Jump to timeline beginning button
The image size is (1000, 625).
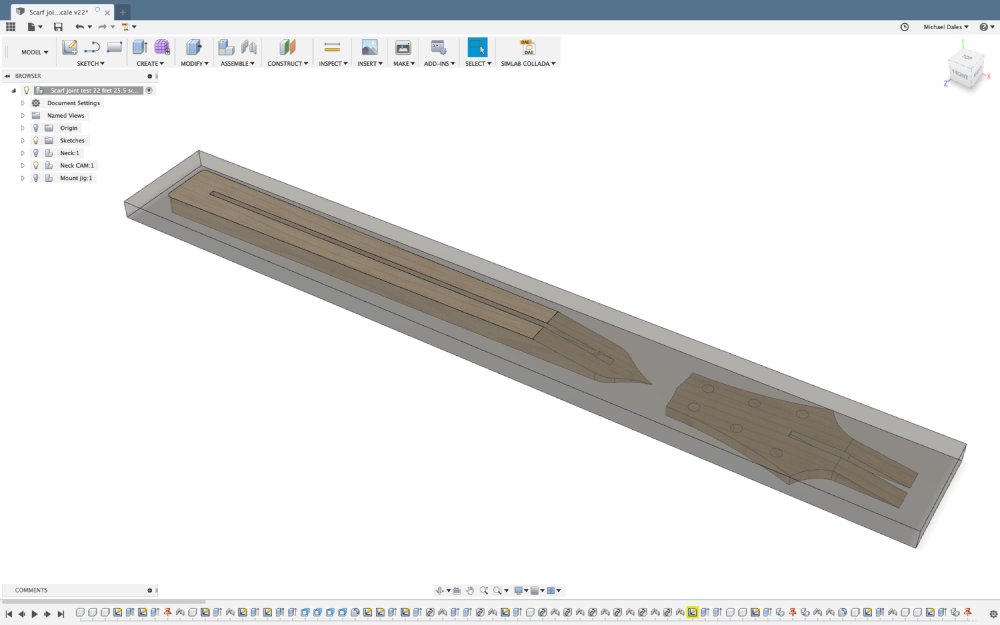[x=8, y=614]
